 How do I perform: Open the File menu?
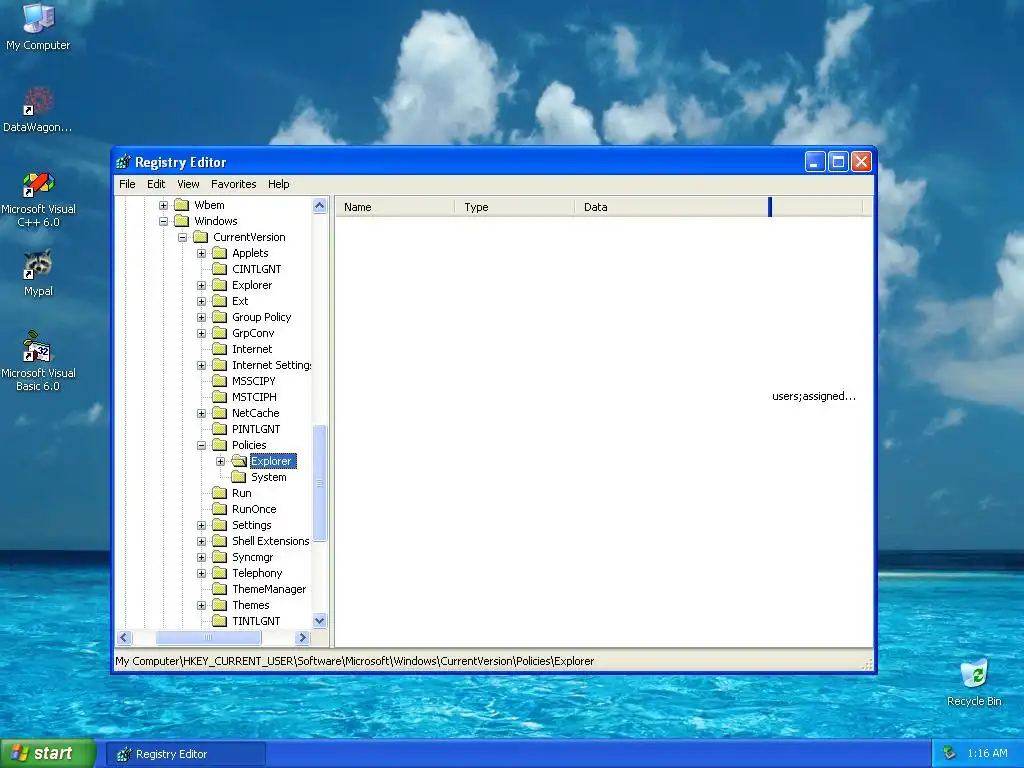tap(127, 184)
